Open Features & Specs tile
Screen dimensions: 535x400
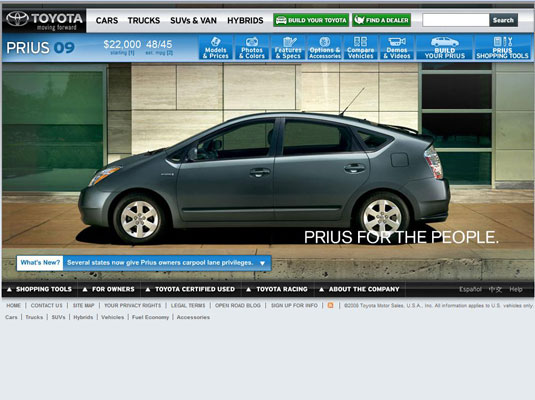(288, 47)
